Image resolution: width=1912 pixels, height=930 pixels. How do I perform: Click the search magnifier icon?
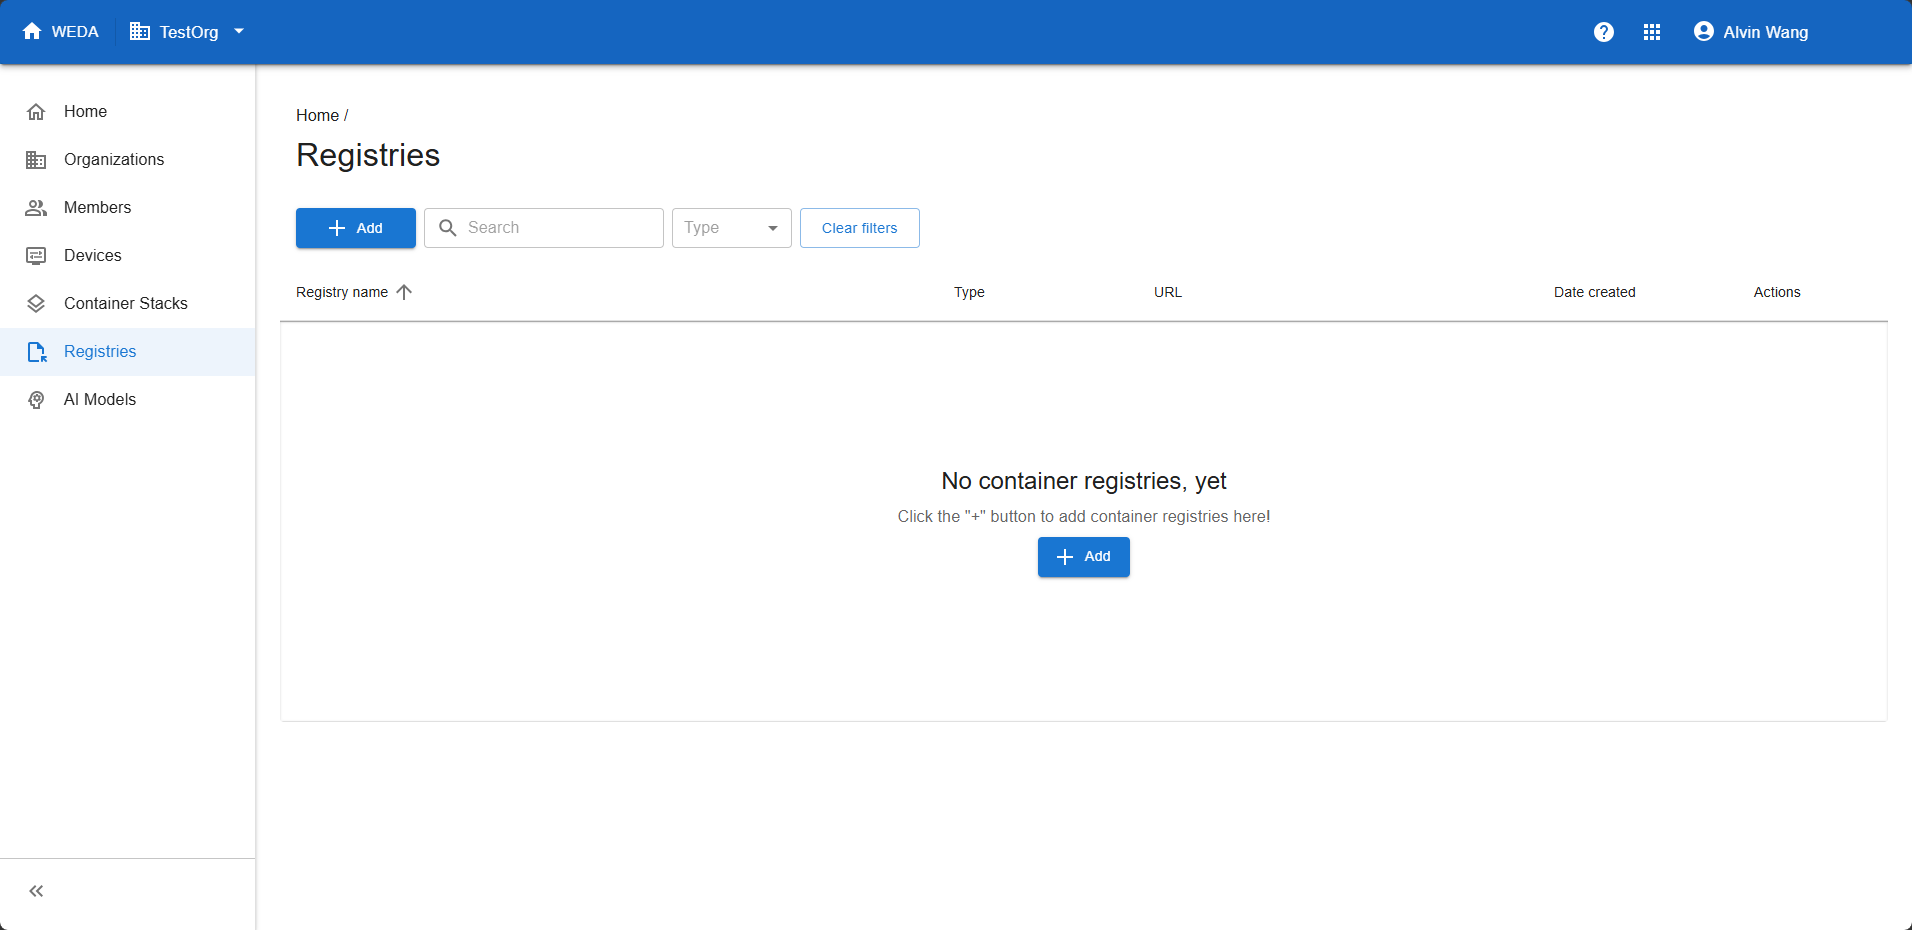click(x=448, y=228)
